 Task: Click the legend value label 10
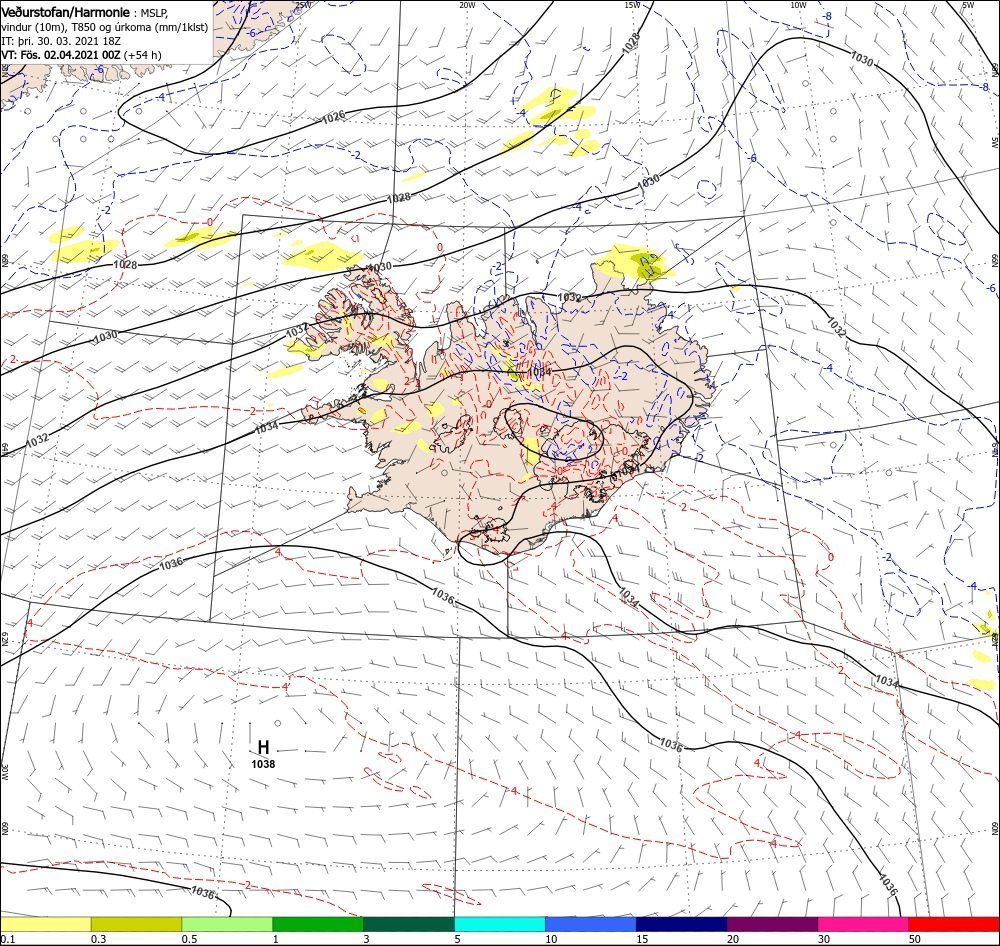pyautogui.click(x=551, y=939)
